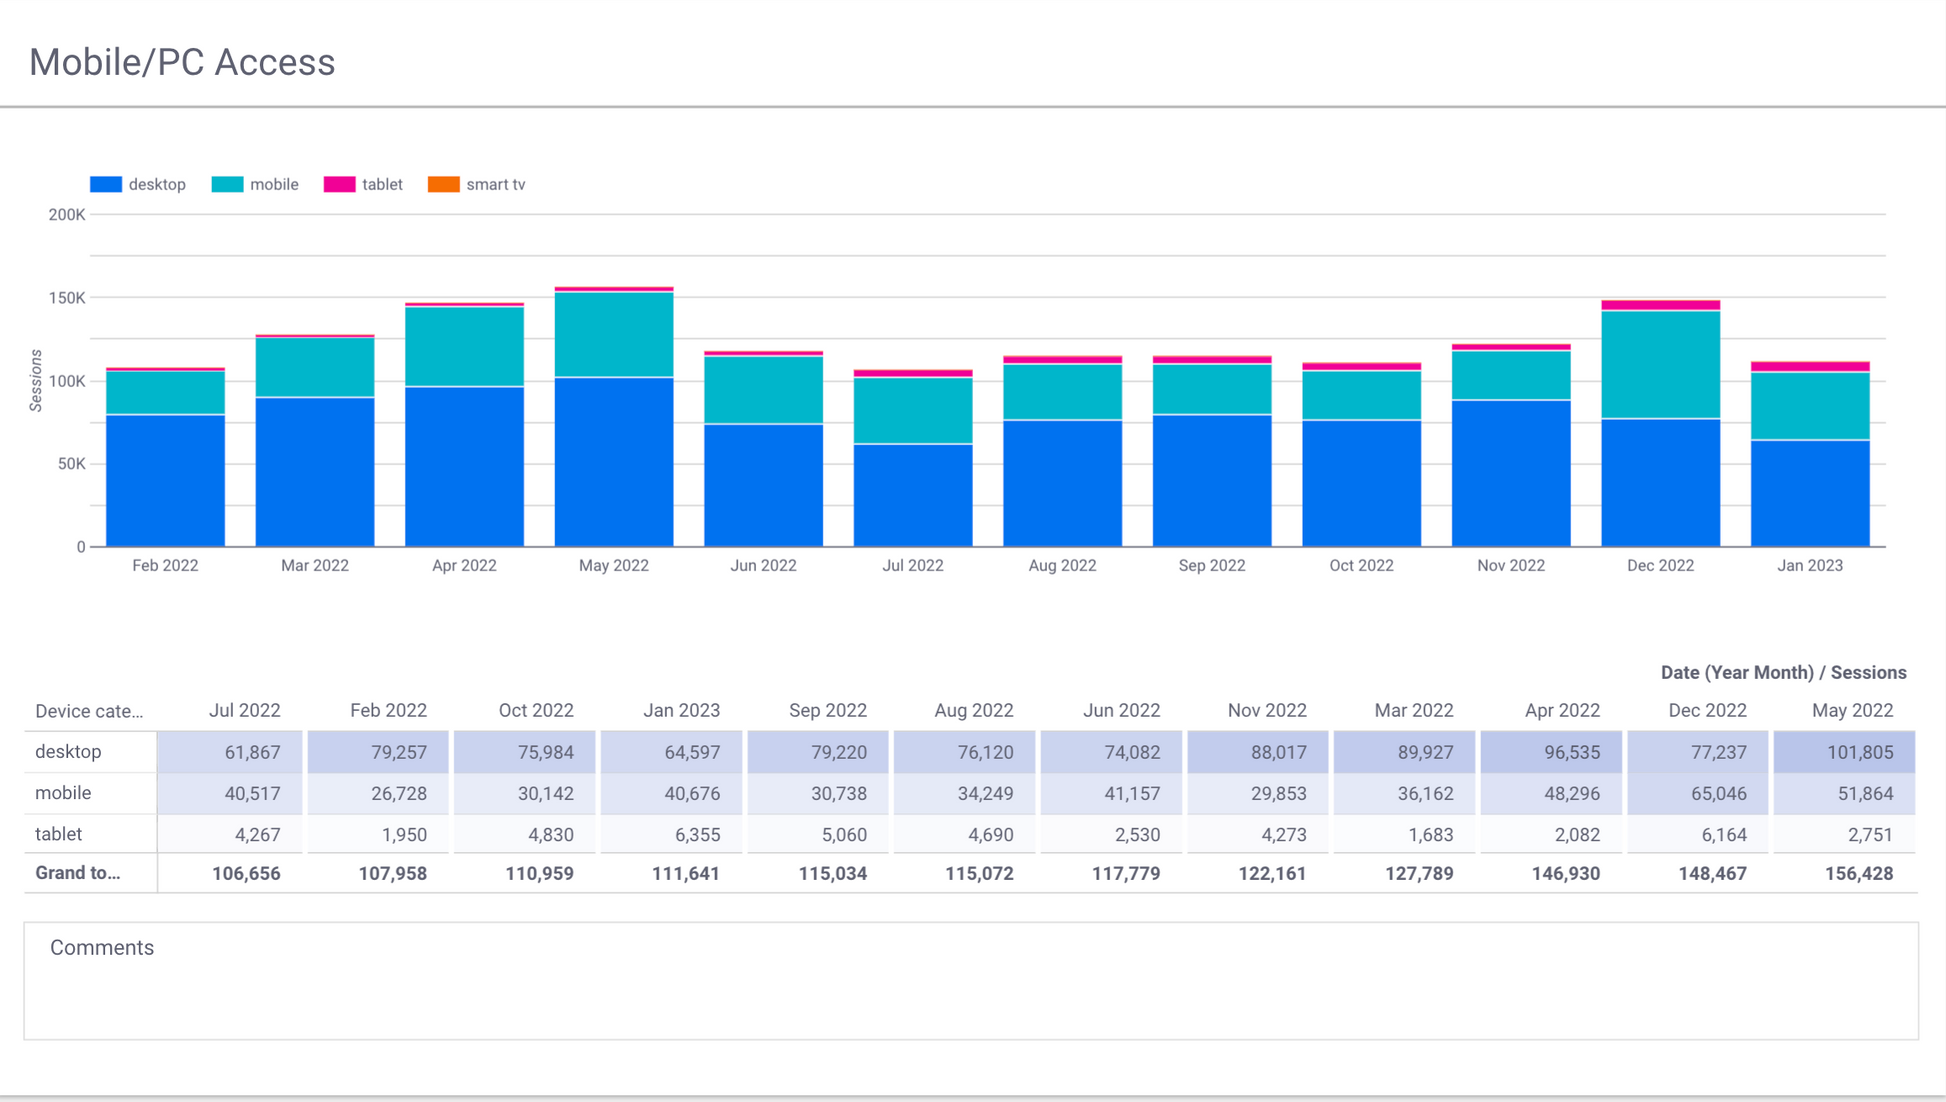Click the Dec 2022 mobile bar segment
1946x1102 pixels.
(1660, 364)
